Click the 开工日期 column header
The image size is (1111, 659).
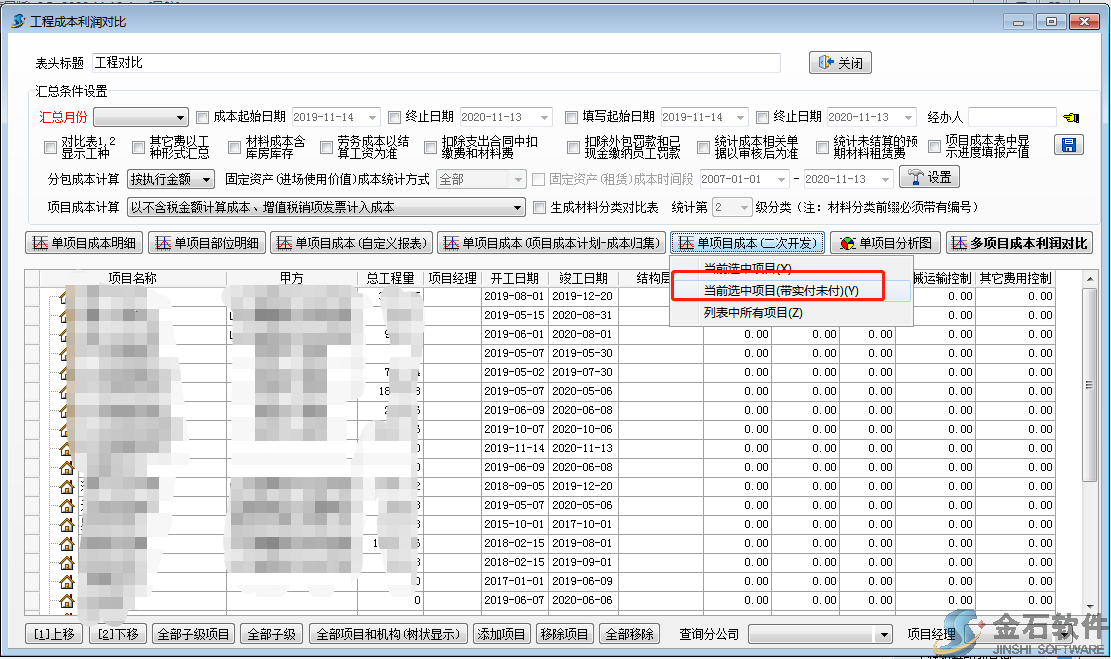click(515, 278)
